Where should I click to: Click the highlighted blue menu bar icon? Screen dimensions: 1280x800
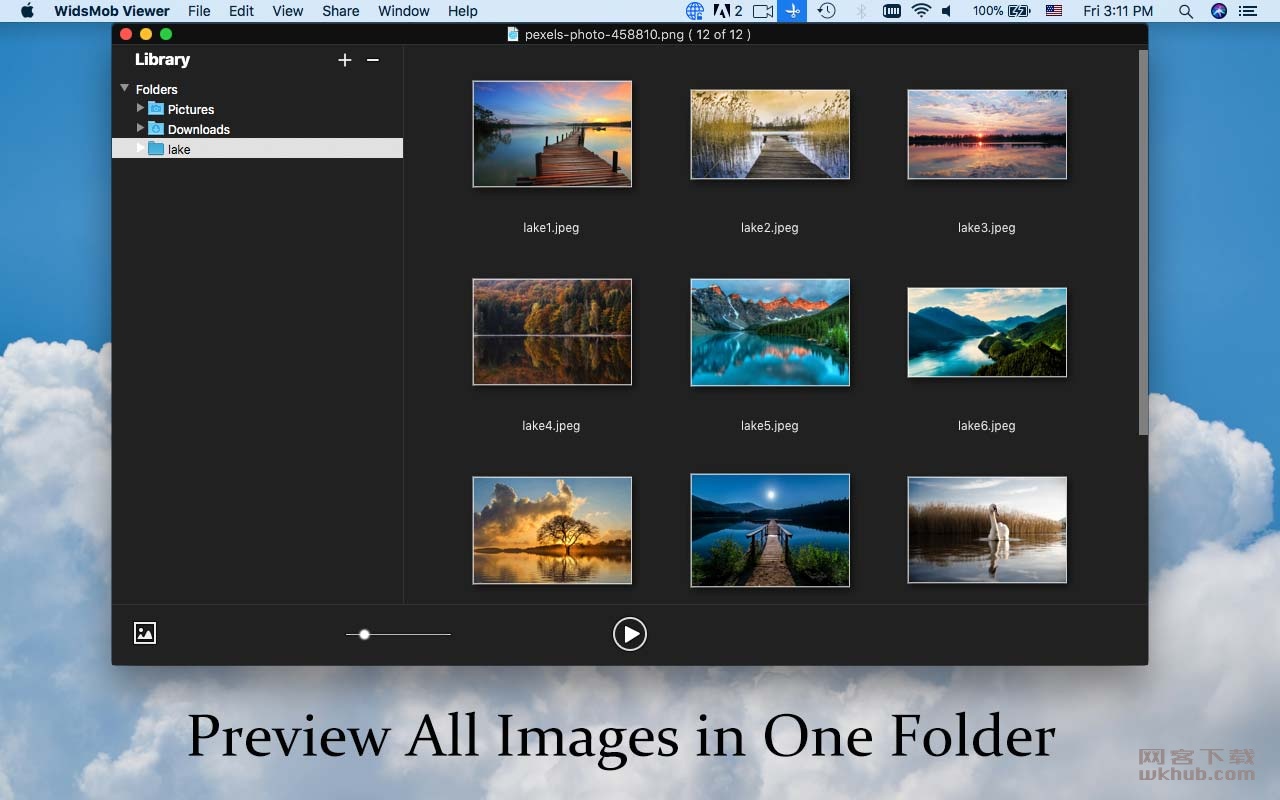[x=792, y=11]
